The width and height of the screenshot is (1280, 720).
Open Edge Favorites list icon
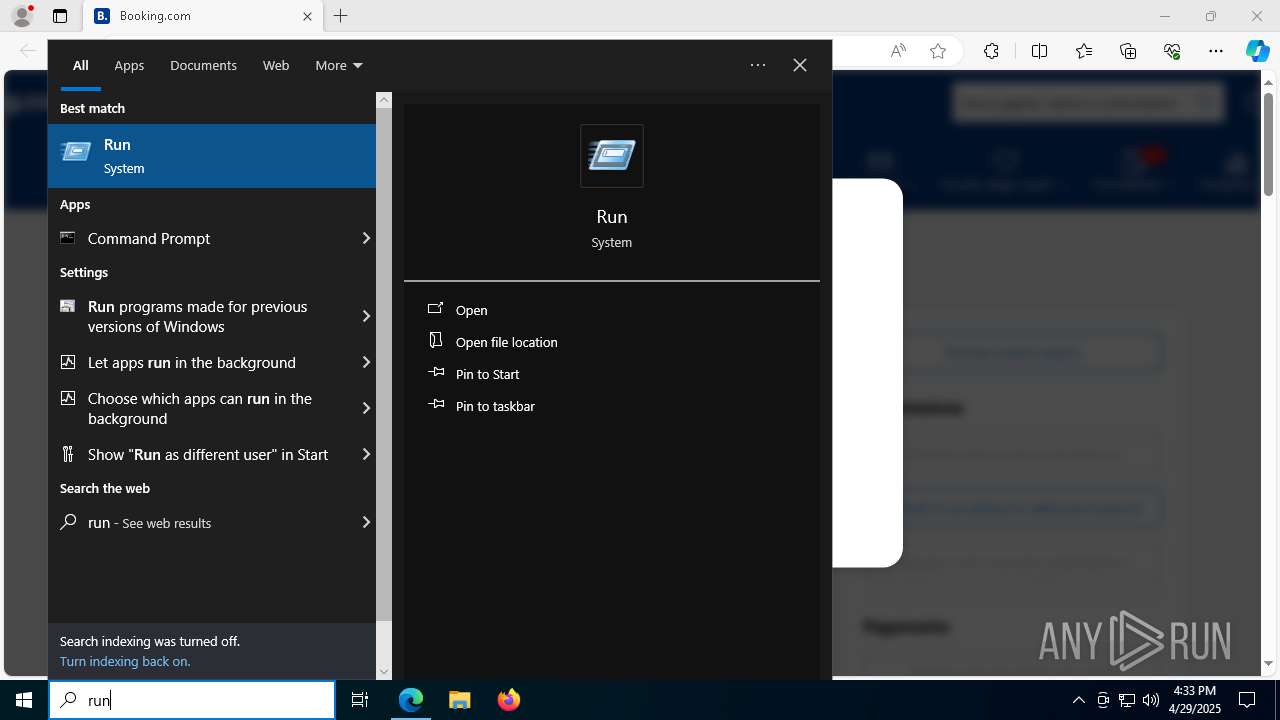coord(1084,51)
